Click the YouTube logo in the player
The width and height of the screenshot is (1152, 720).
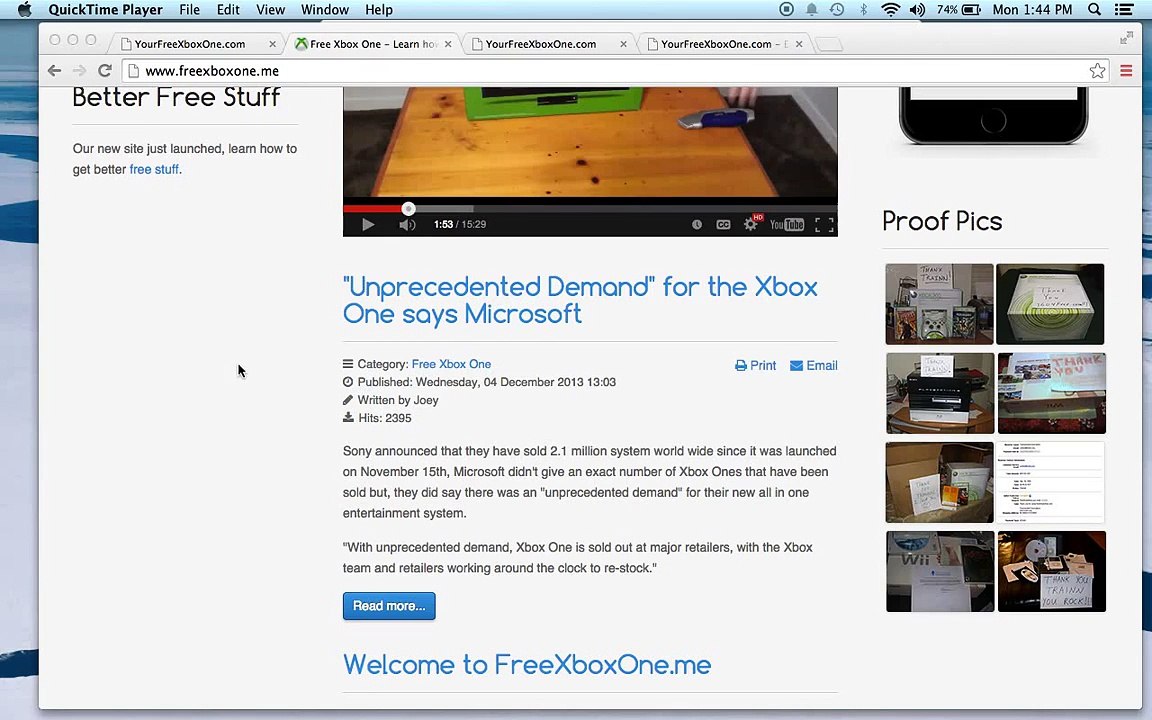point(787,224)
